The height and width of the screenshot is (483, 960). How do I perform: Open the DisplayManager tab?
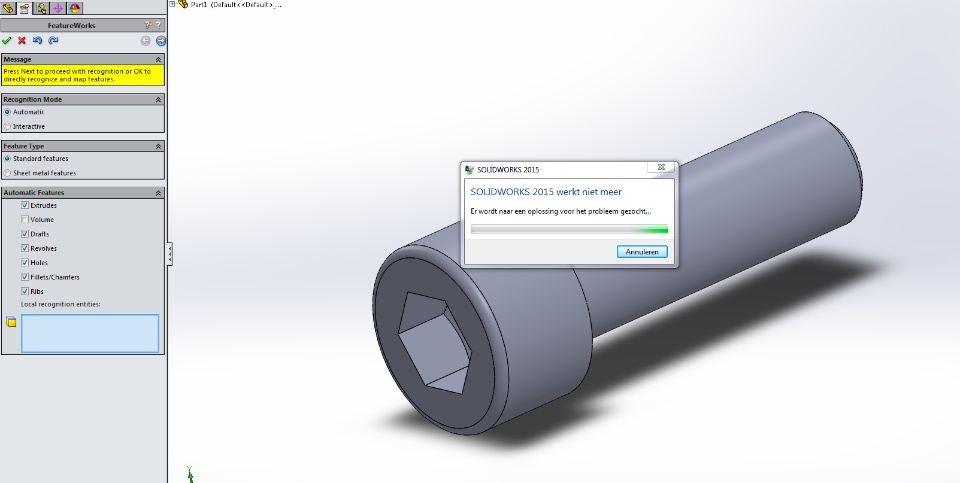click(x=75, y=8)
